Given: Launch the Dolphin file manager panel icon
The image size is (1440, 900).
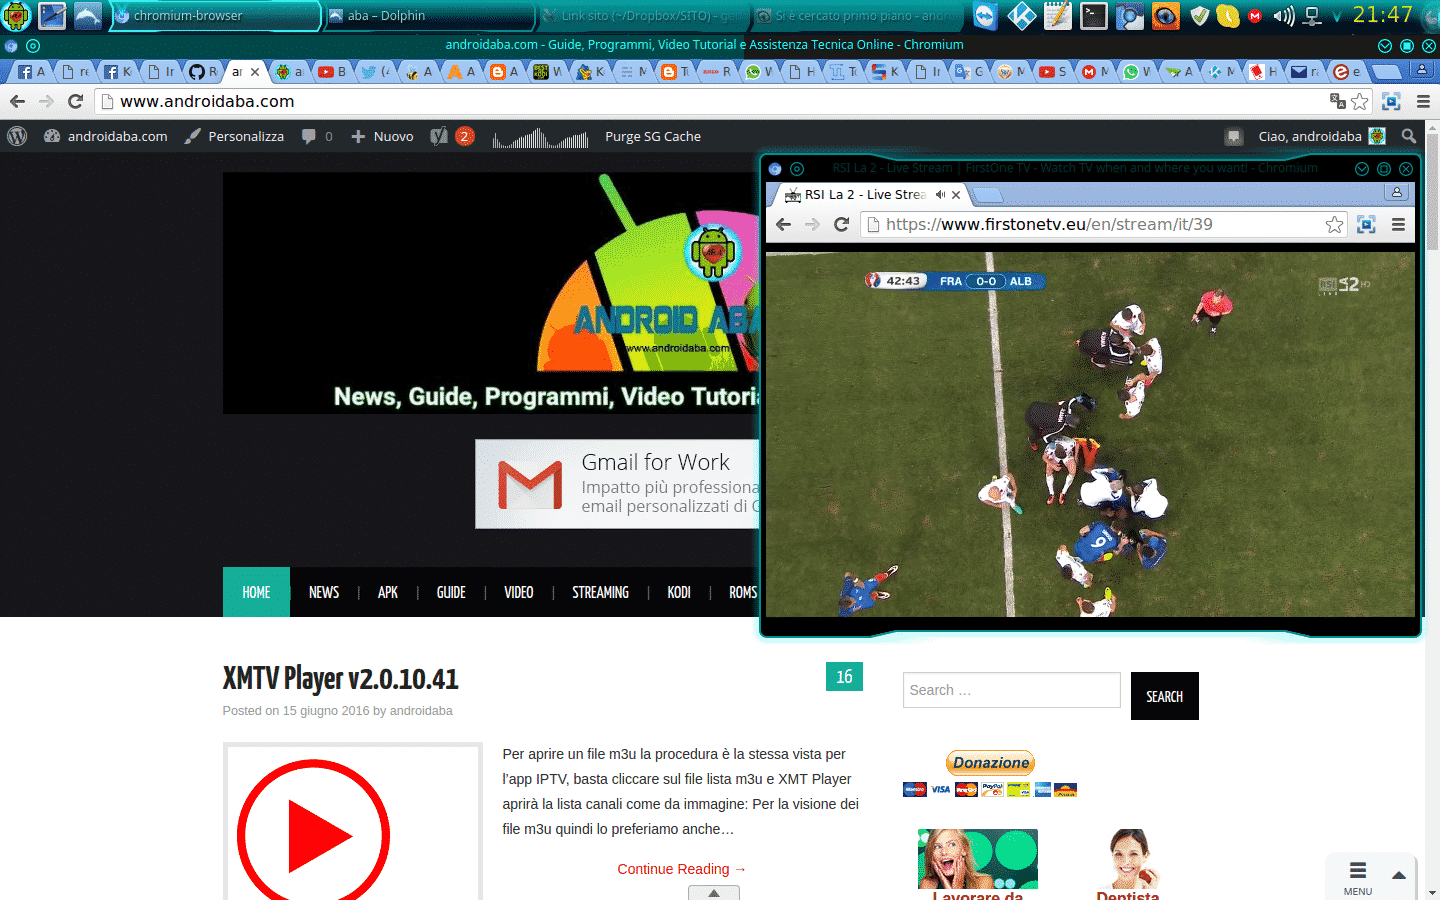Looking at the screenshot, I should coord(88,16).
